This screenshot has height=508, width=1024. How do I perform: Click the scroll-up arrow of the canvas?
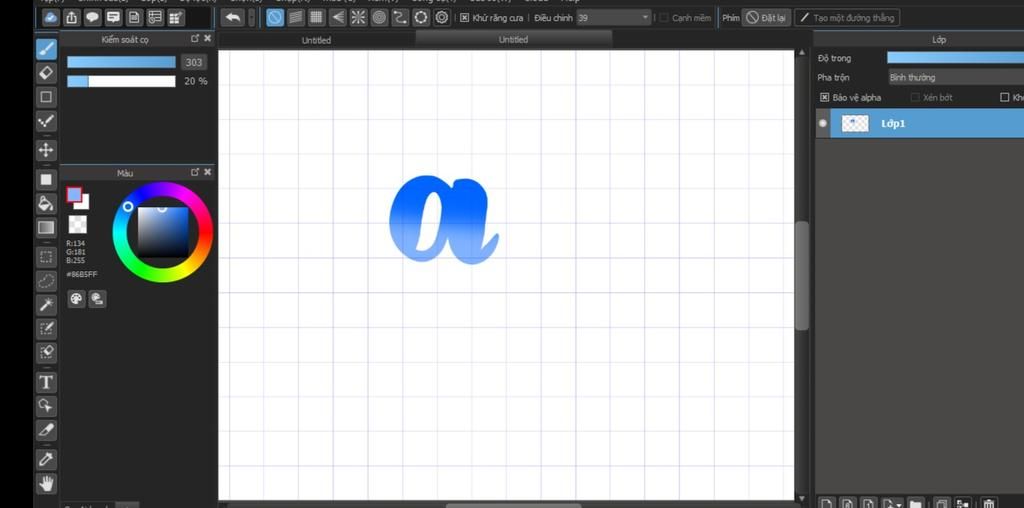[x=802, y=53]
